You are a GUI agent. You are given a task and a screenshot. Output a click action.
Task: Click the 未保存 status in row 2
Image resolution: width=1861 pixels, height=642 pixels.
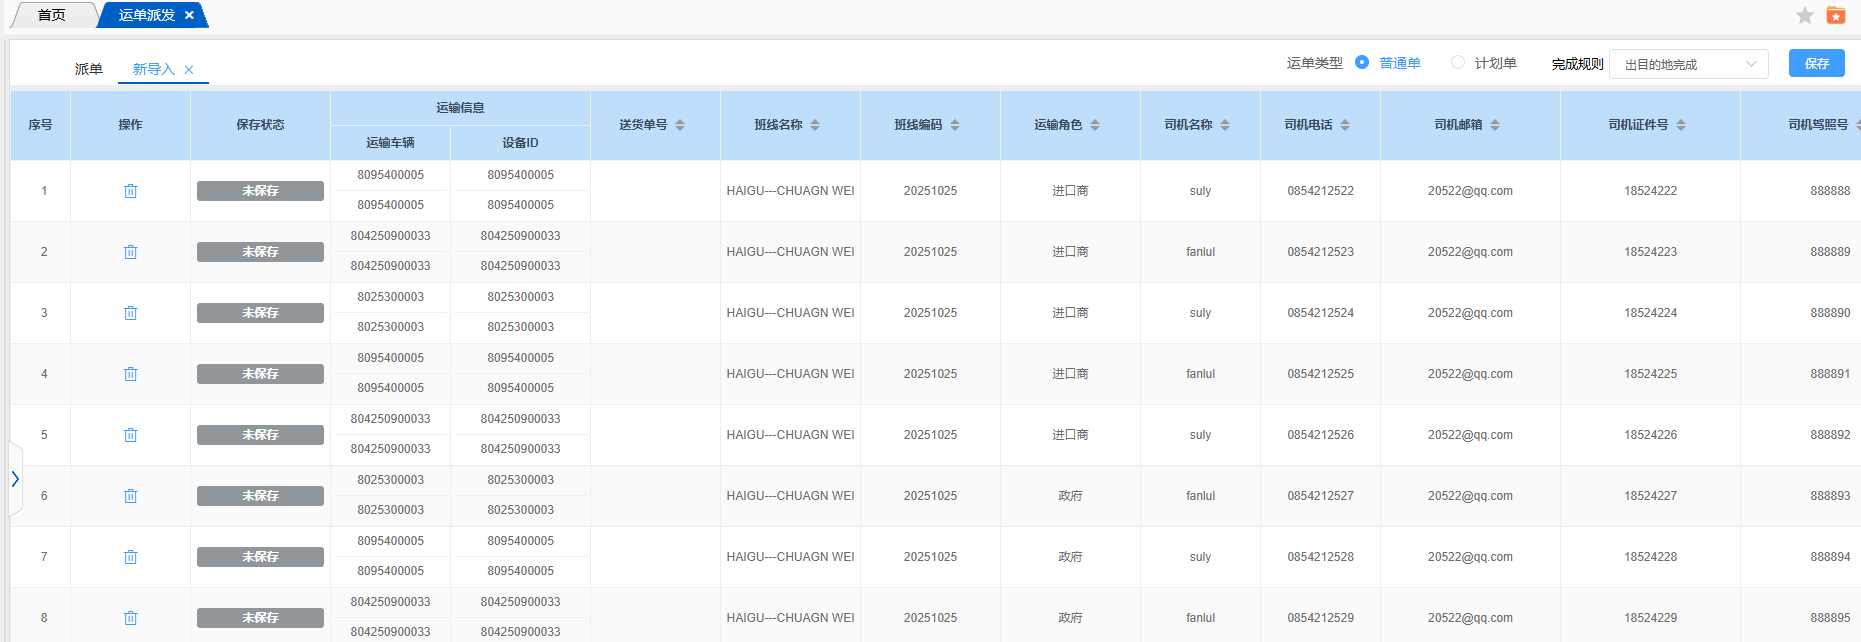coord(260,252)
